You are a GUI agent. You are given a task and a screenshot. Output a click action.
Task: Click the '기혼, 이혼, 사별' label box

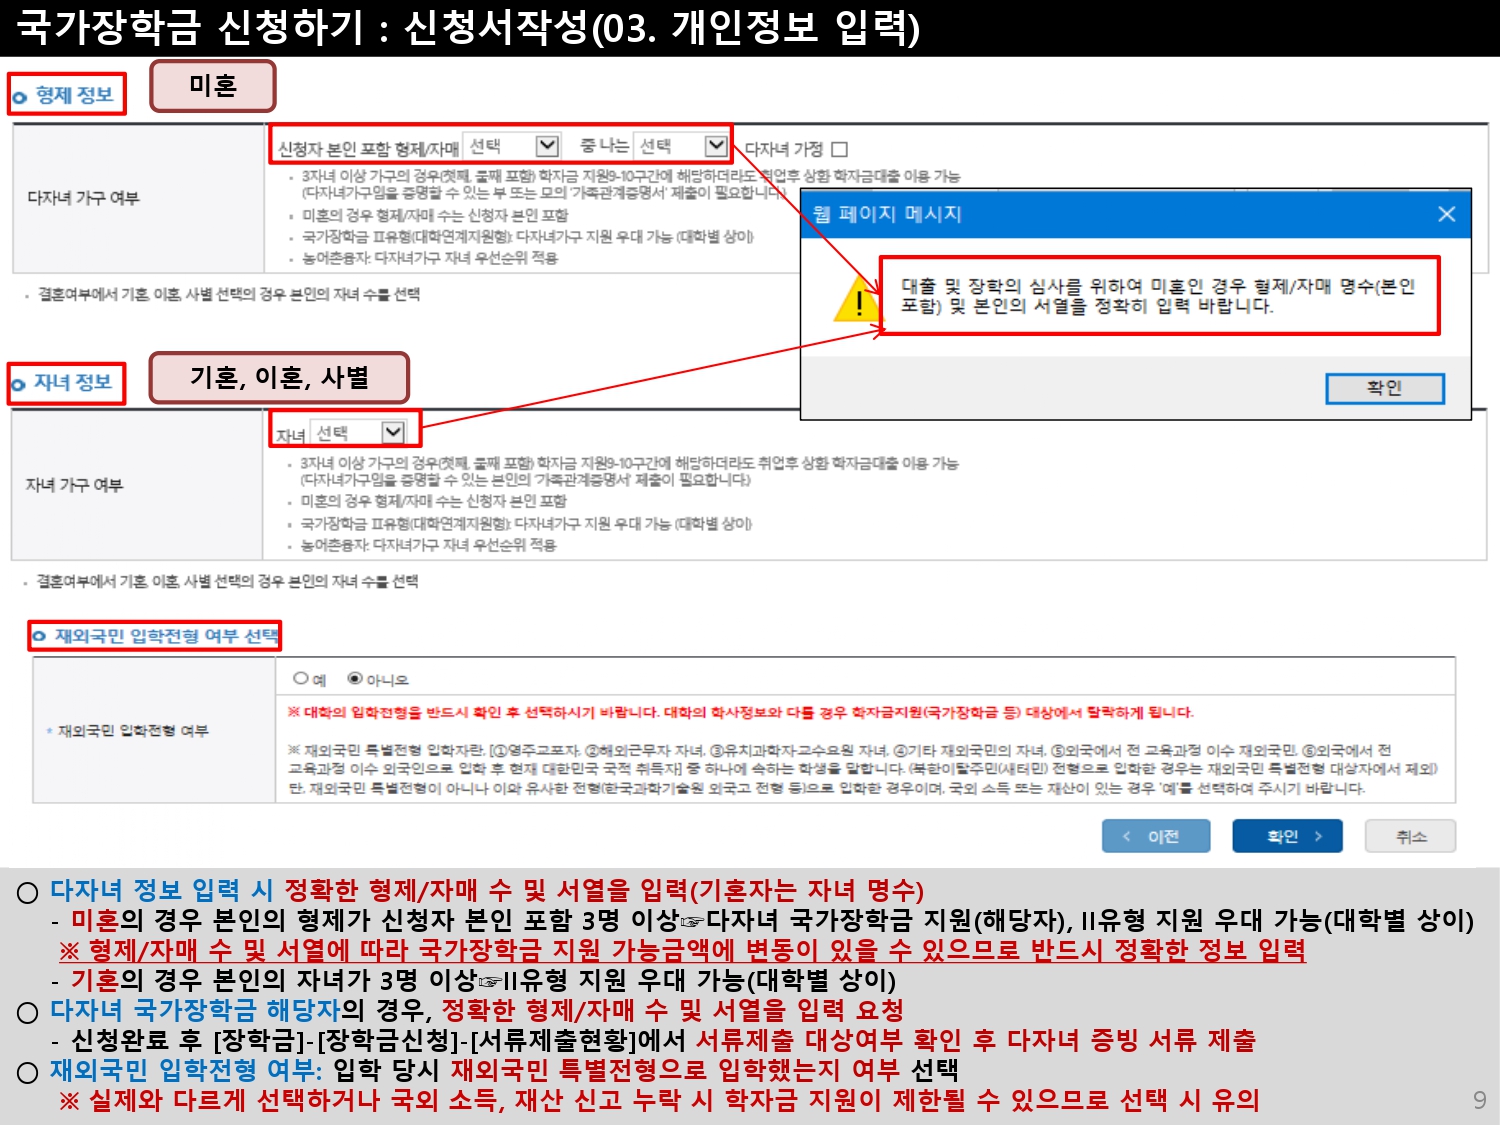[279, 378]
